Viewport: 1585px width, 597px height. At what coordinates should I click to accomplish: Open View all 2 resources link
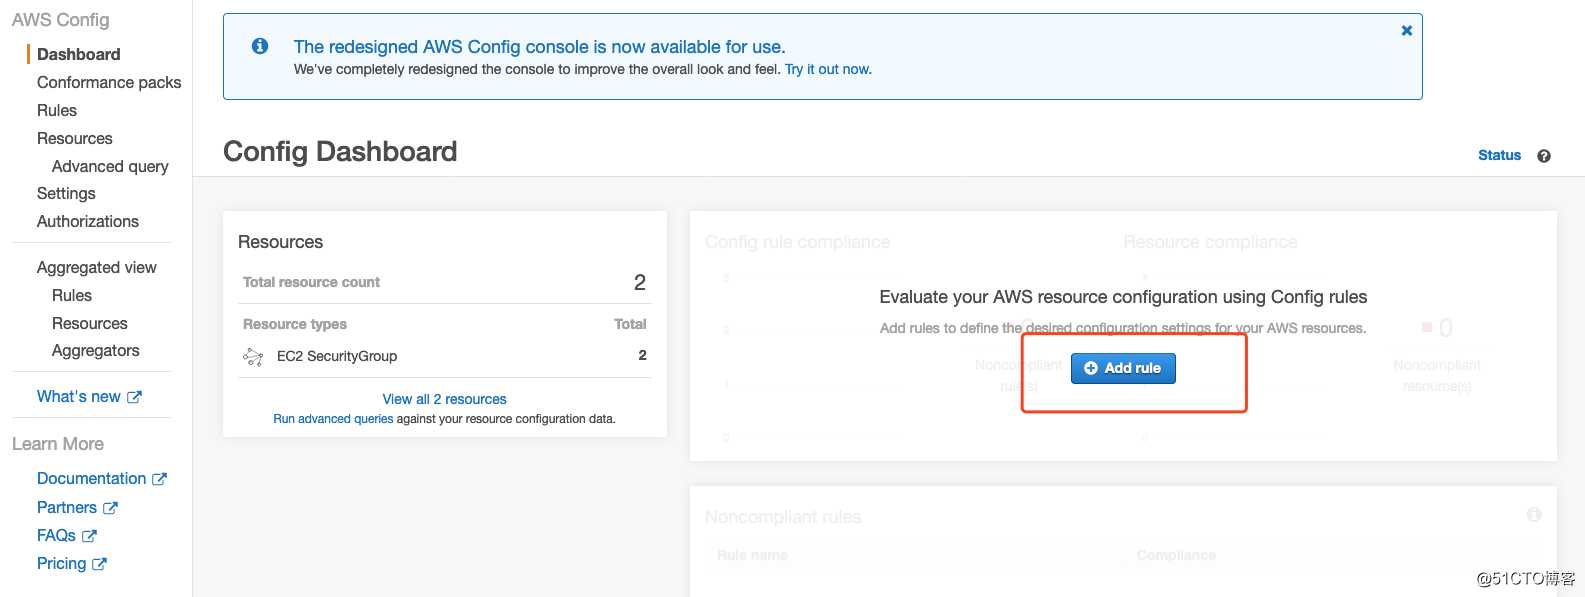pos(444,399)
